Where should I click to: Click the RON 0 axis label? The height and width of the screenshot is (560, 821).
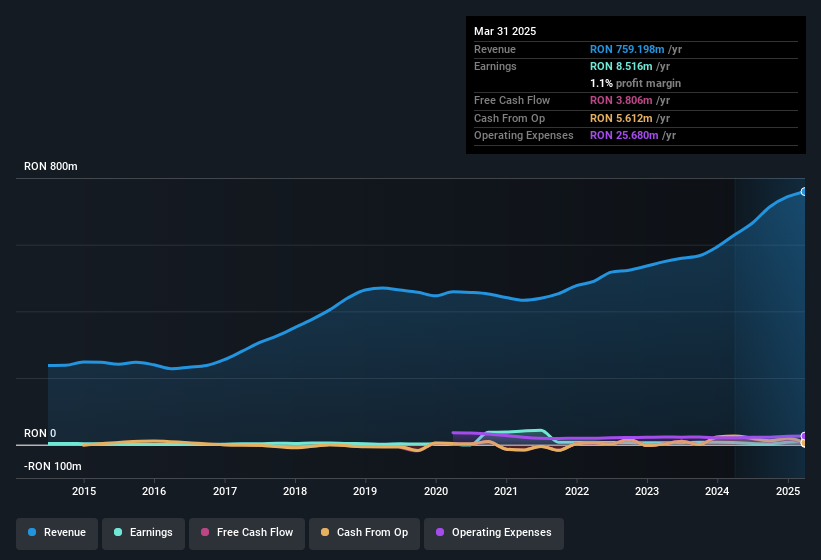tap(40, 433)
